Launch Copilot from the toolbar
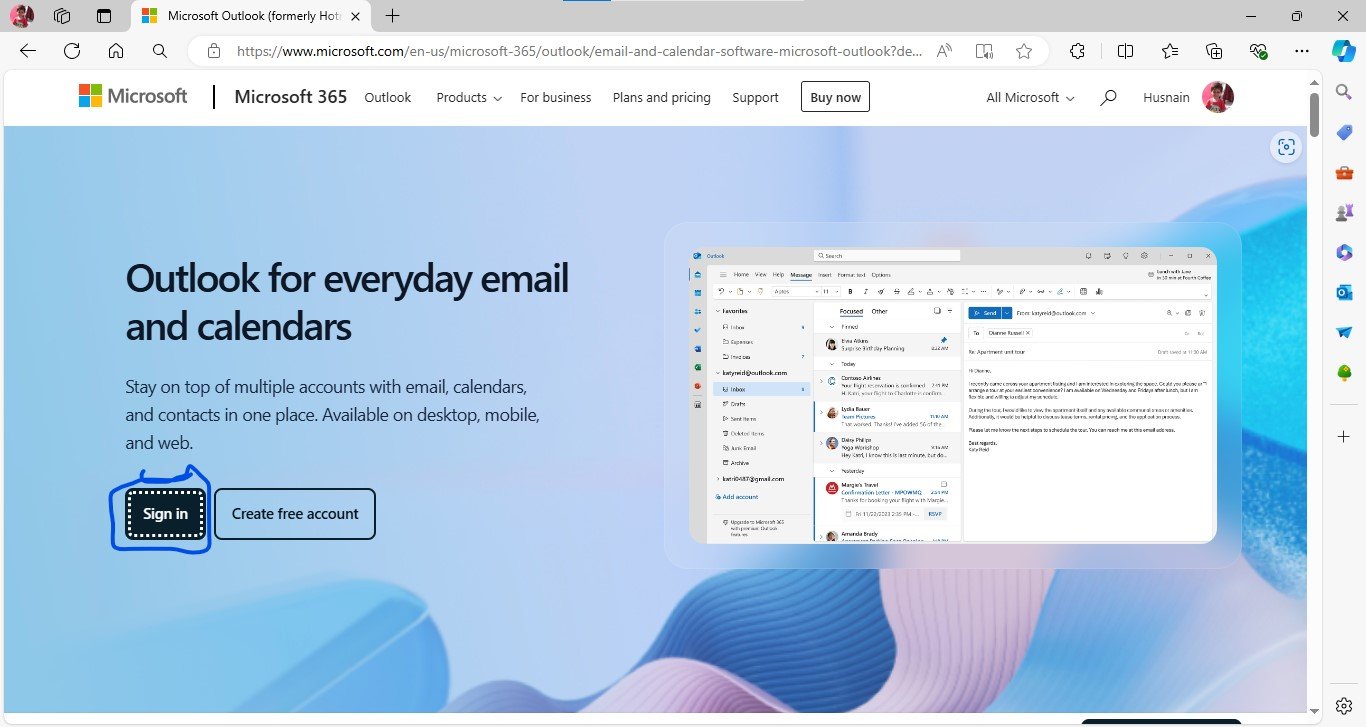 point(1343,51)
